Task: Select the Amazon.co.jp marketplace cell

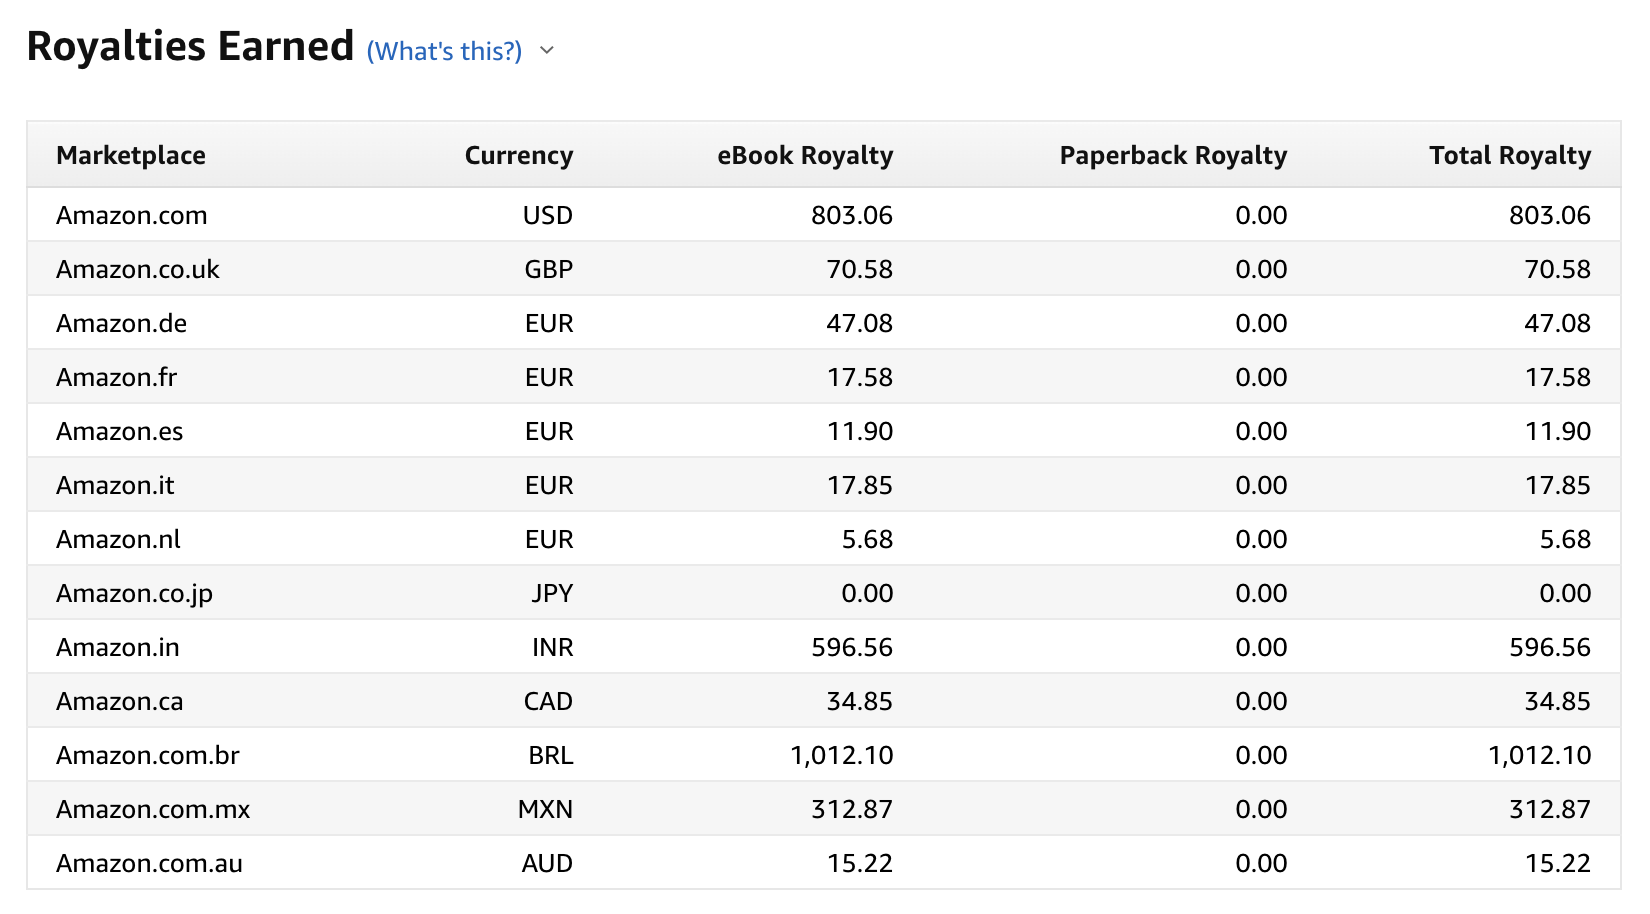Action: [x=134, y=593]
